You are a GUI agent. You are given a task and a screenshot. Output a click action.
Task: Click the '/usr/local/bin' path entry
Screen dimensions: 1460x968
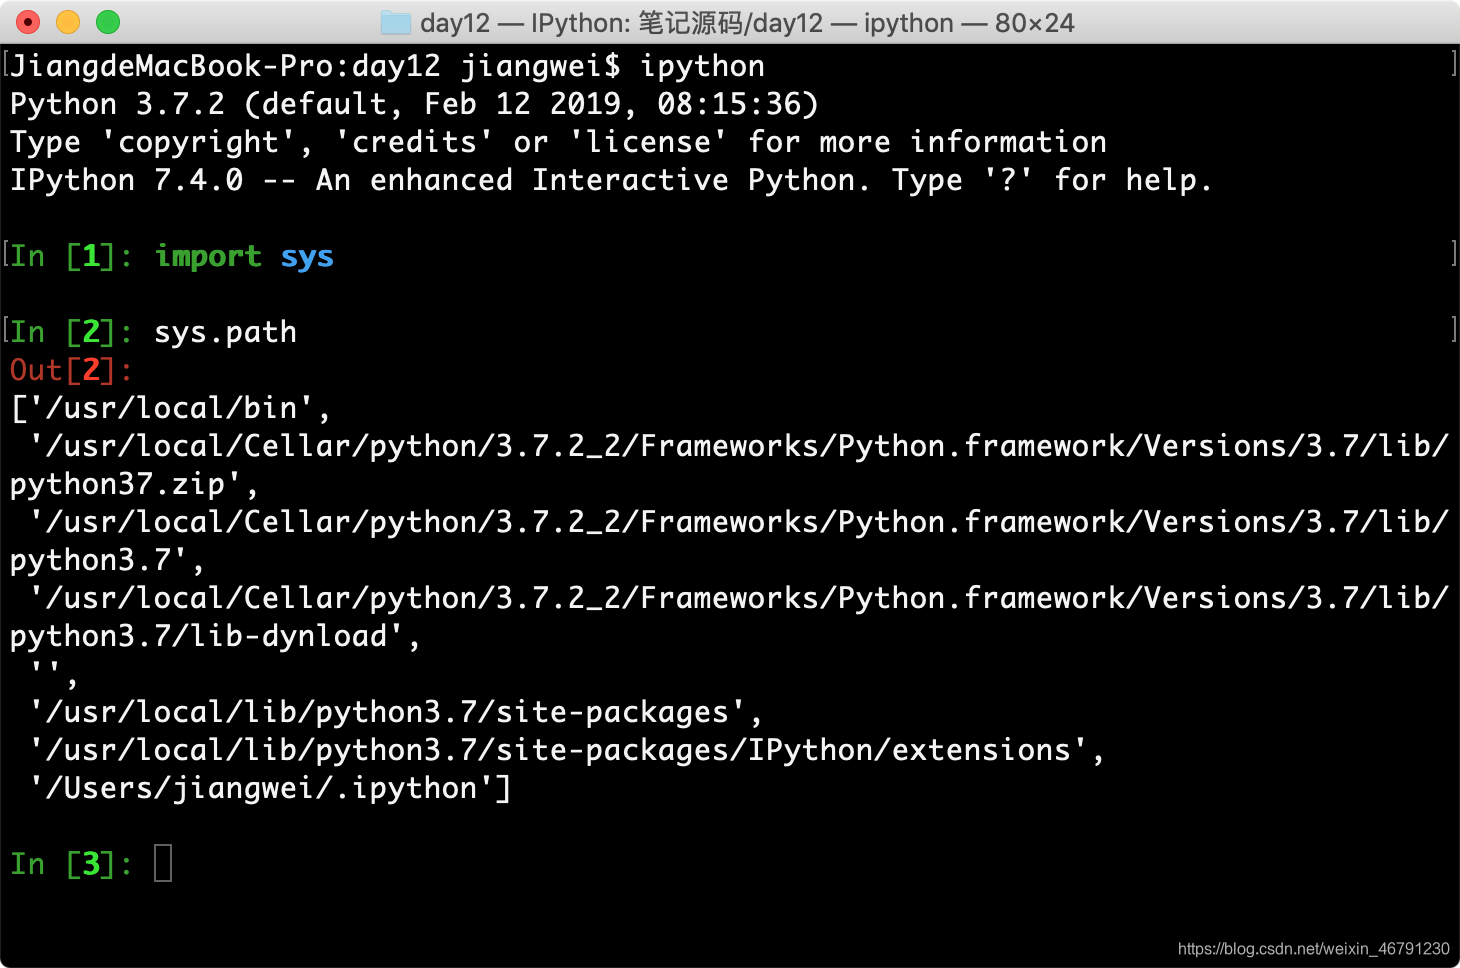point(171,408)
